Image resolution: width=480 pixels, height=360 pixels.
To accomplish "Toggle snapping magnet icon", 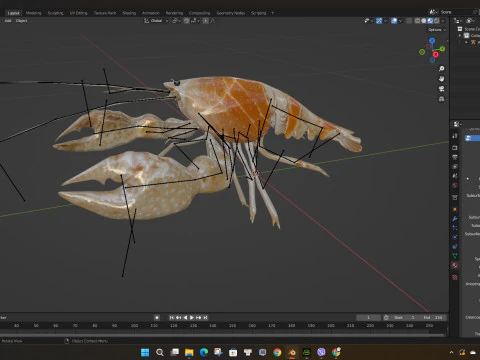I will click(186, 21).
